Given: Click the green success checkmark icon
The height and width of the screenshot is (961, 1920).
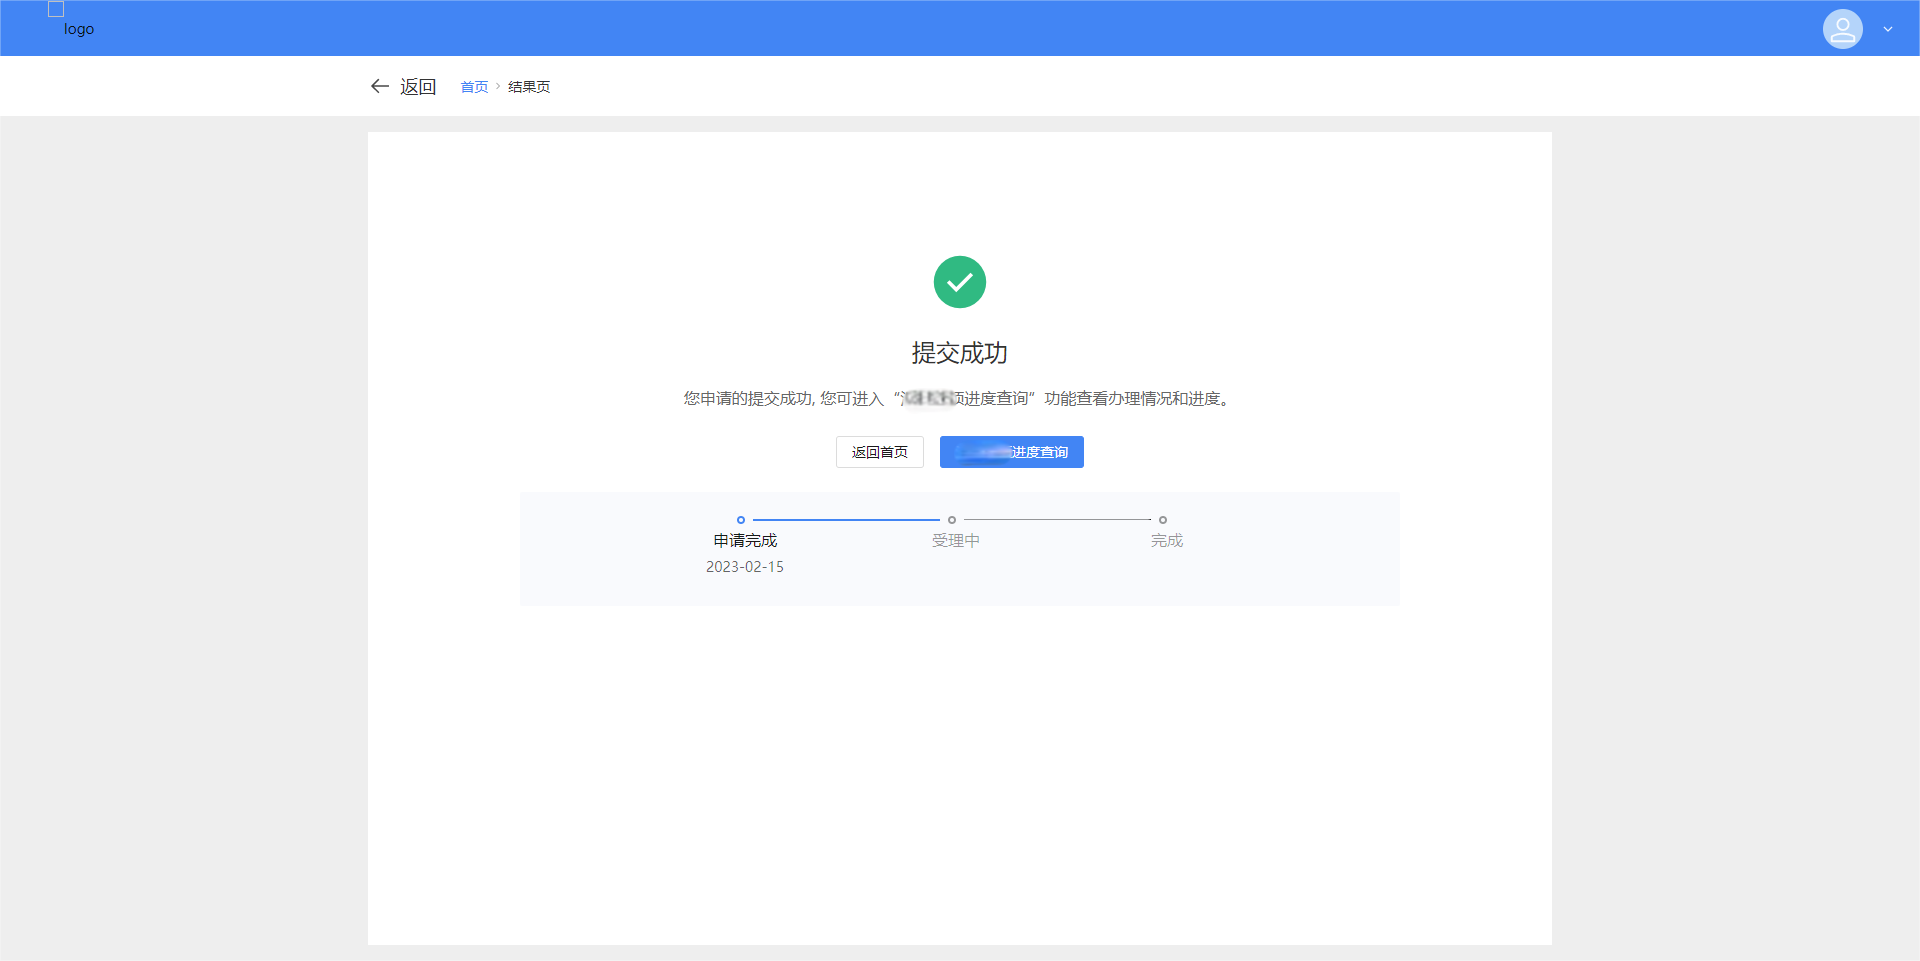Looking at the screenshot, I should 959,282.
